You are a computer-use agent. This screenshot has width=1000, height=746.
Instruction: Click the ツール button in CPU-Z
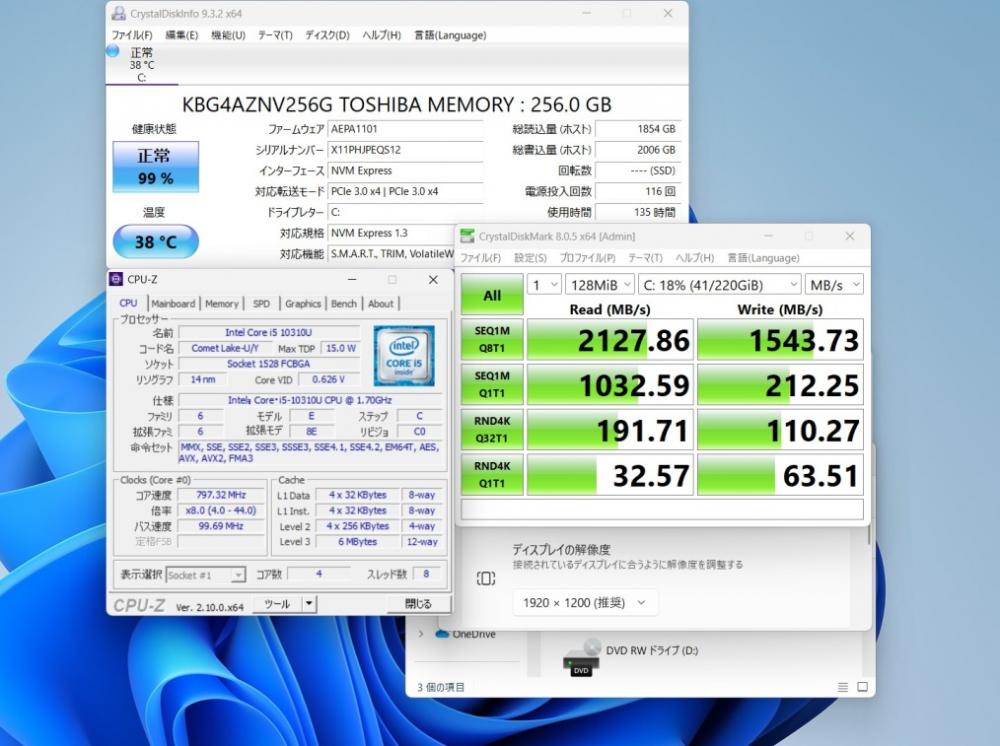pos(277,603)
